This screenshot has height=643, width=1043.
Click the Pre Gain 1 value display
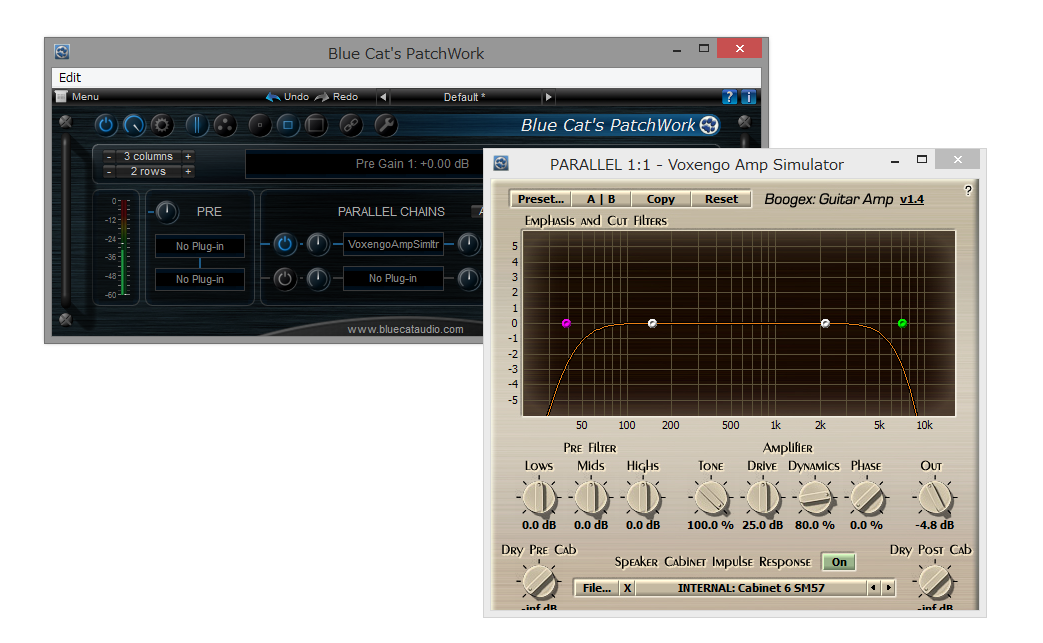click(x=365, y=164)
